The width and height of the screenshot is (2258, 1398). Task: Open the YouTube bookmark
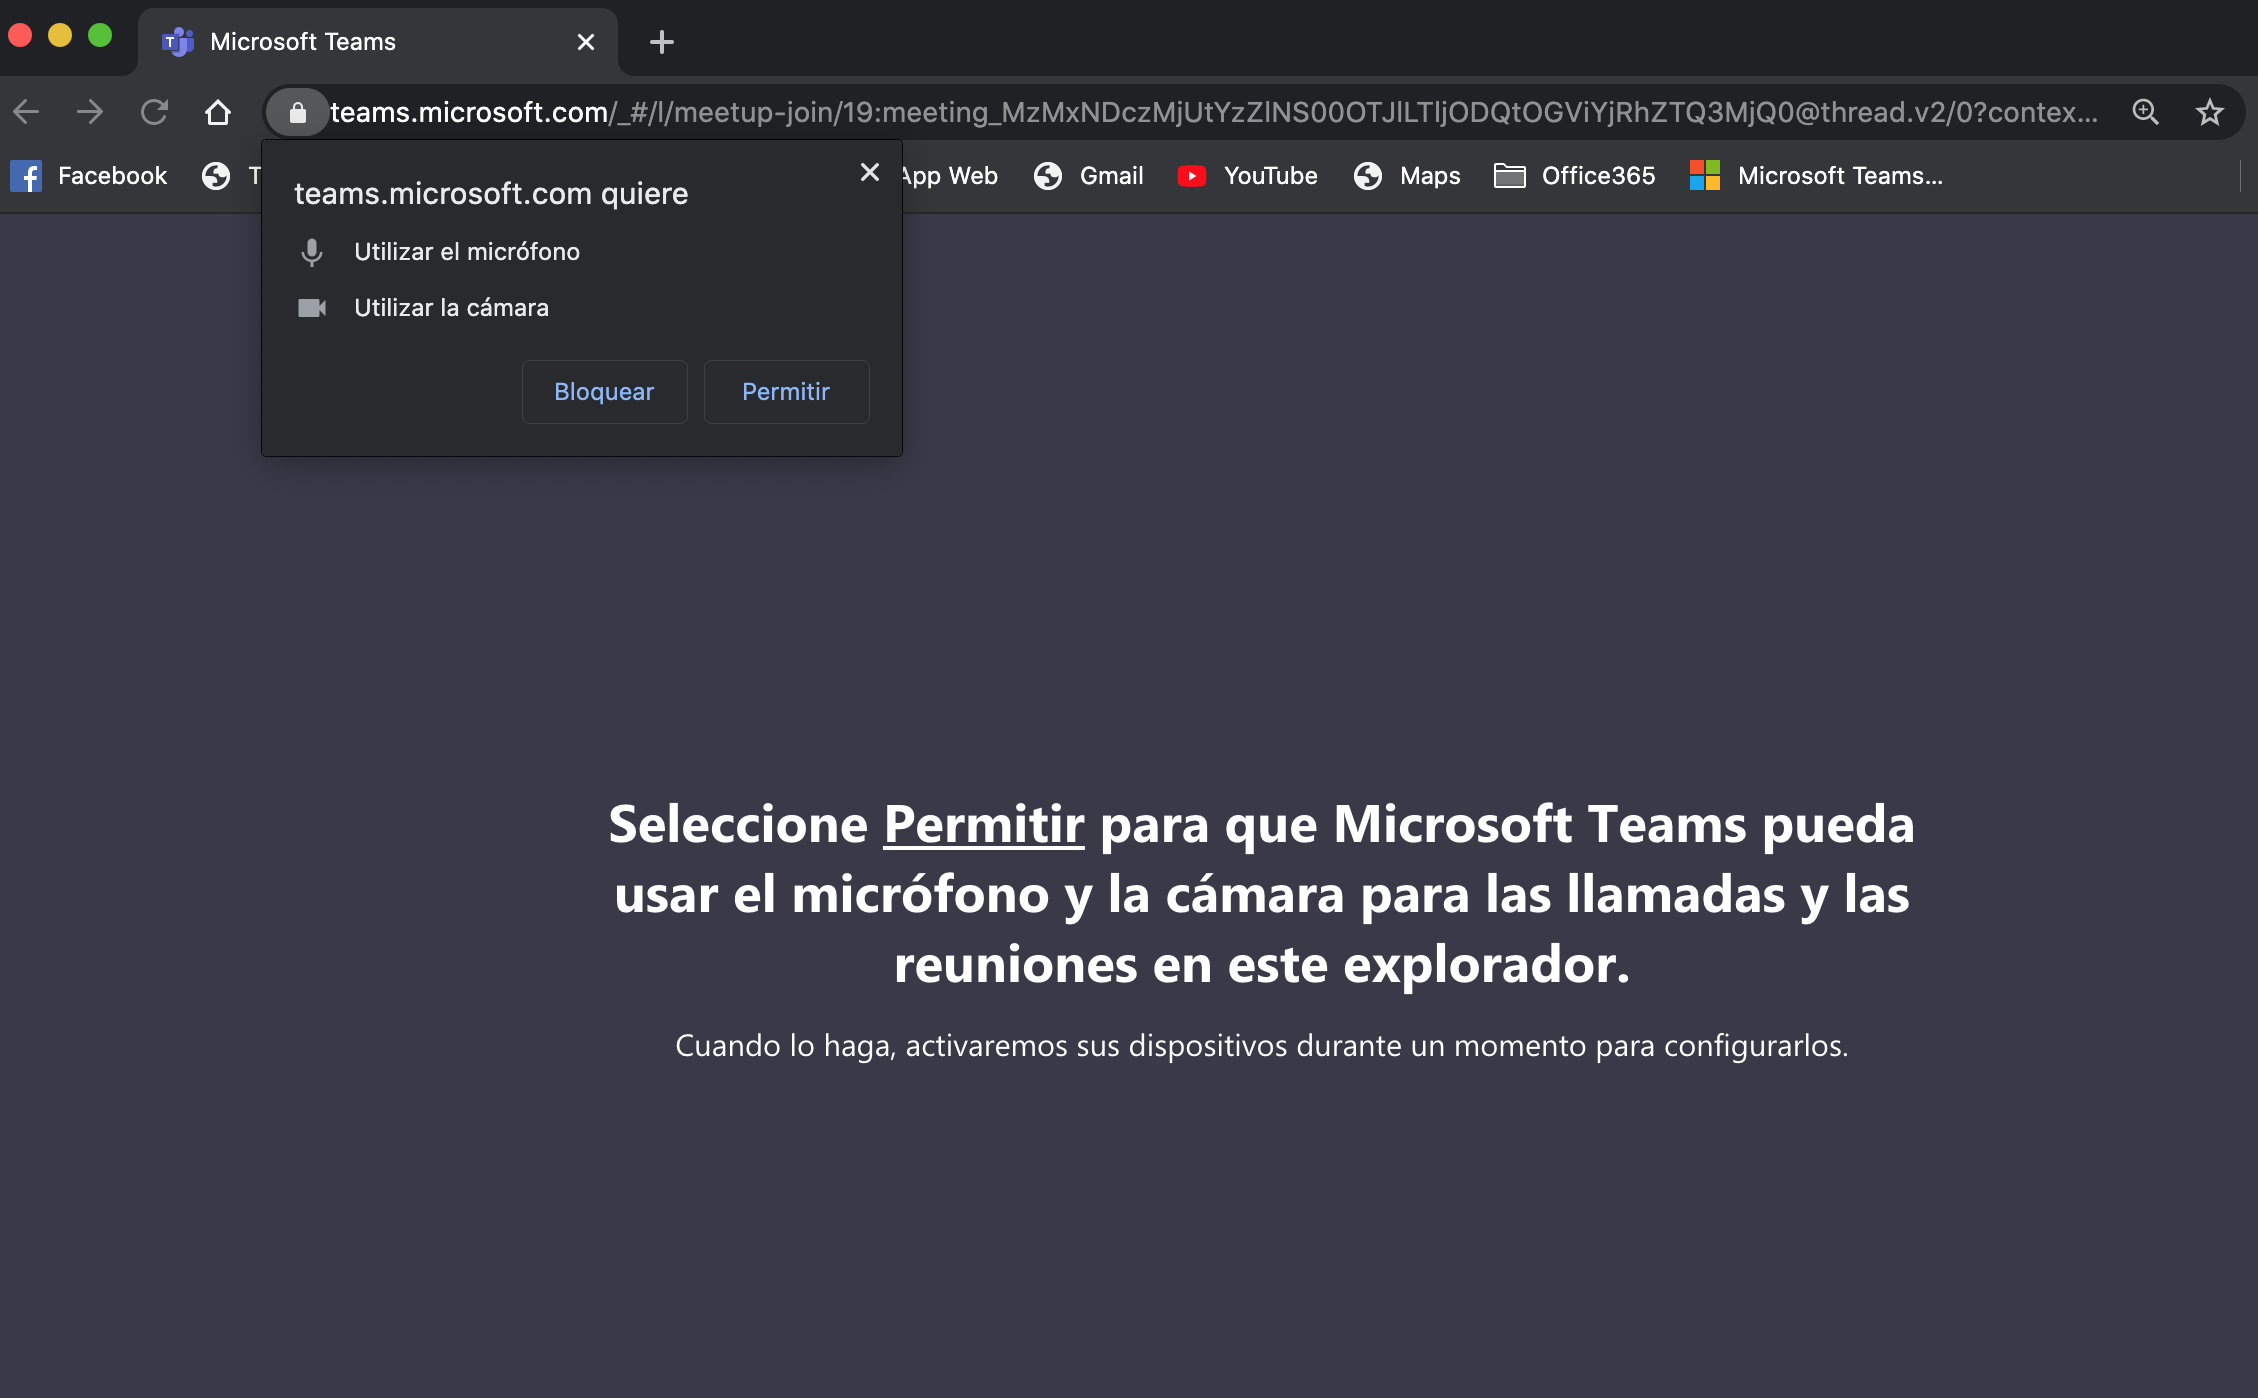(x=1247, y=176)
